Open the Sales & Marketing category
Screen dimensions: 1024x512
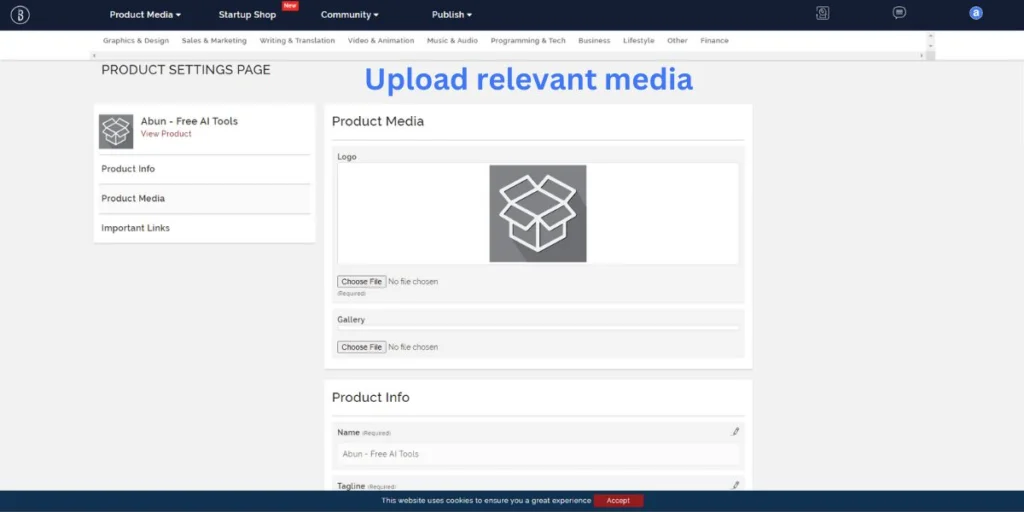tap(214, 40)
